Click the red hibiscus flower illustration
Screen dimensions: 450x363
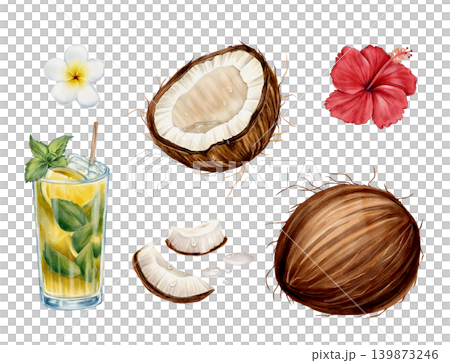coord(371,86)
